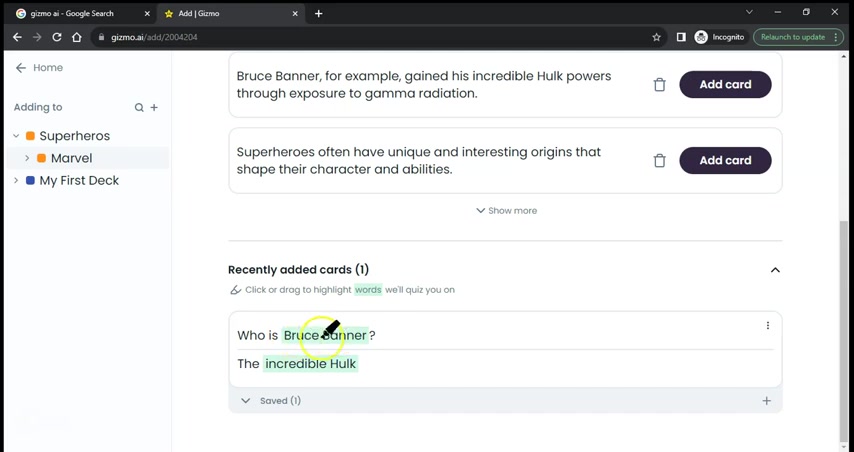Show more suggested cards

coord(506,211)
